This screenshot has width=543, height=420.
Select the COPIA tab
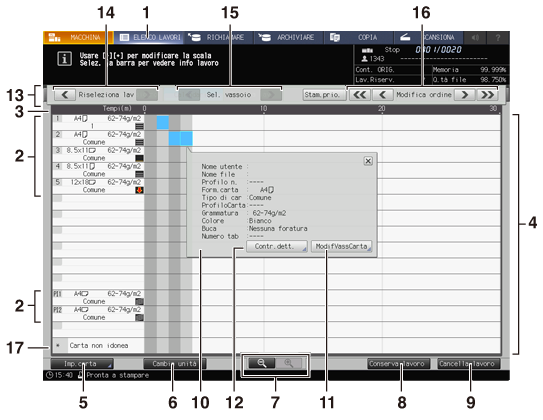coord(359,37)
